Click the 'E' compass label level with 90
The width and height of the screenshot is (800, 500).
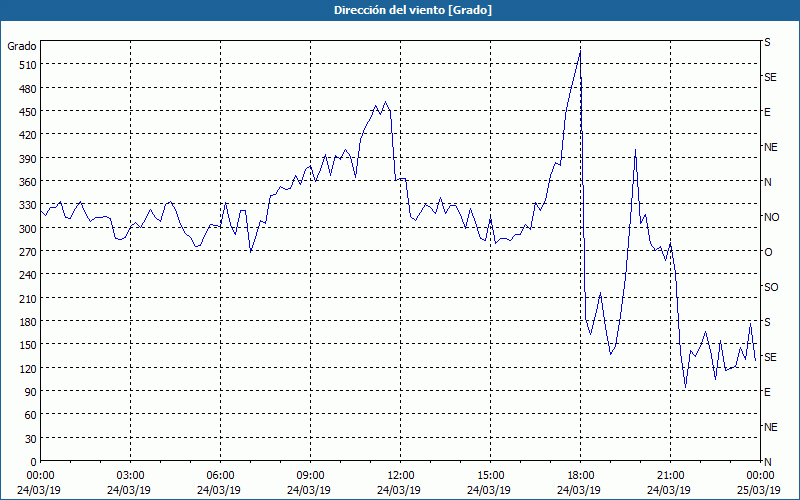767,392
